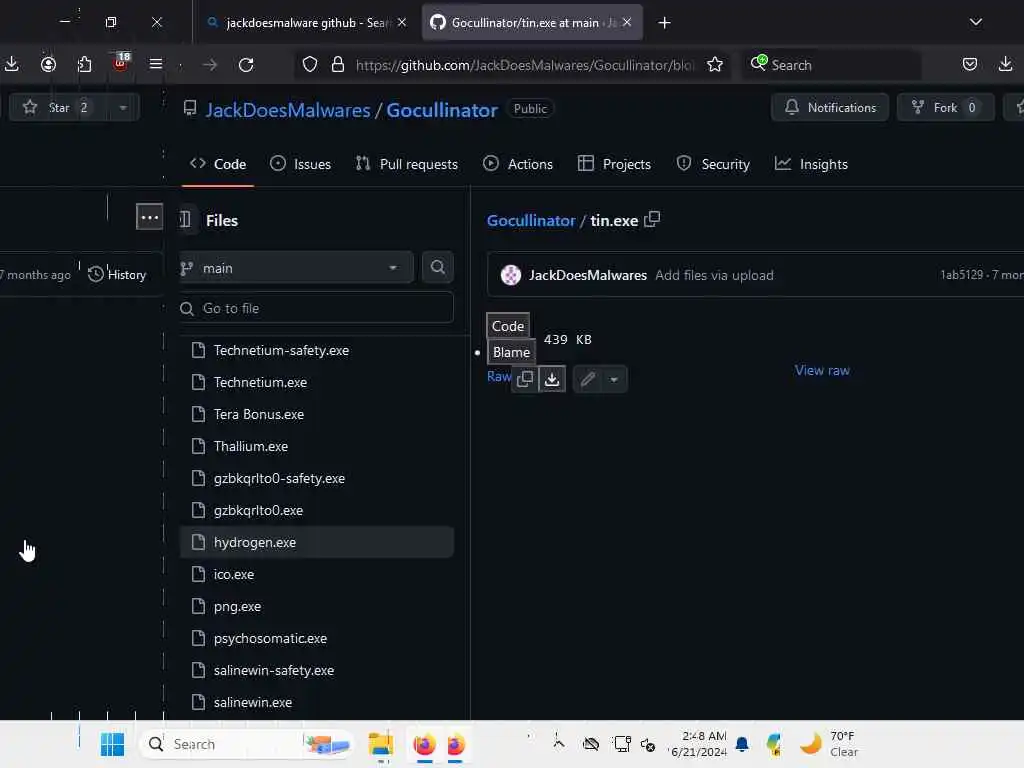This screenshot has height=768, width=1024.
Task: Collapse the file tree side panel
Action: click(x=185, y=220)
